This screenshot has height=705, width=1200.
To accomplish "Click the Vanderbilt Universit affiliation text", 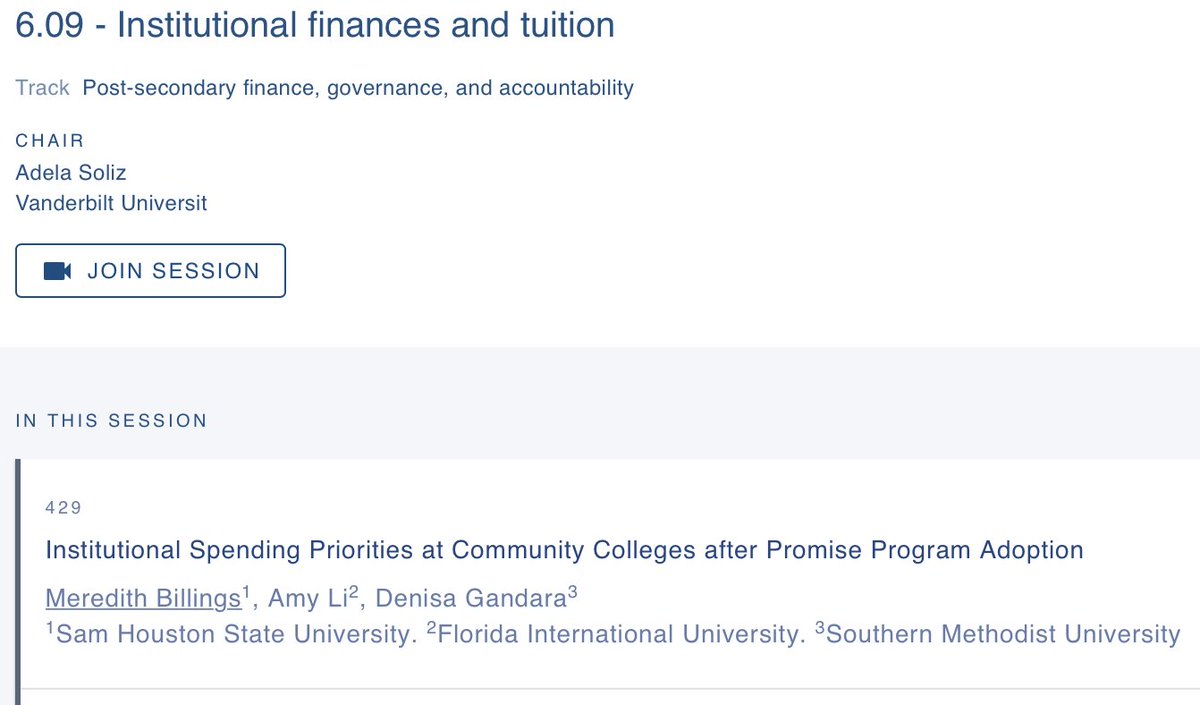I will [x=112, y=203].
